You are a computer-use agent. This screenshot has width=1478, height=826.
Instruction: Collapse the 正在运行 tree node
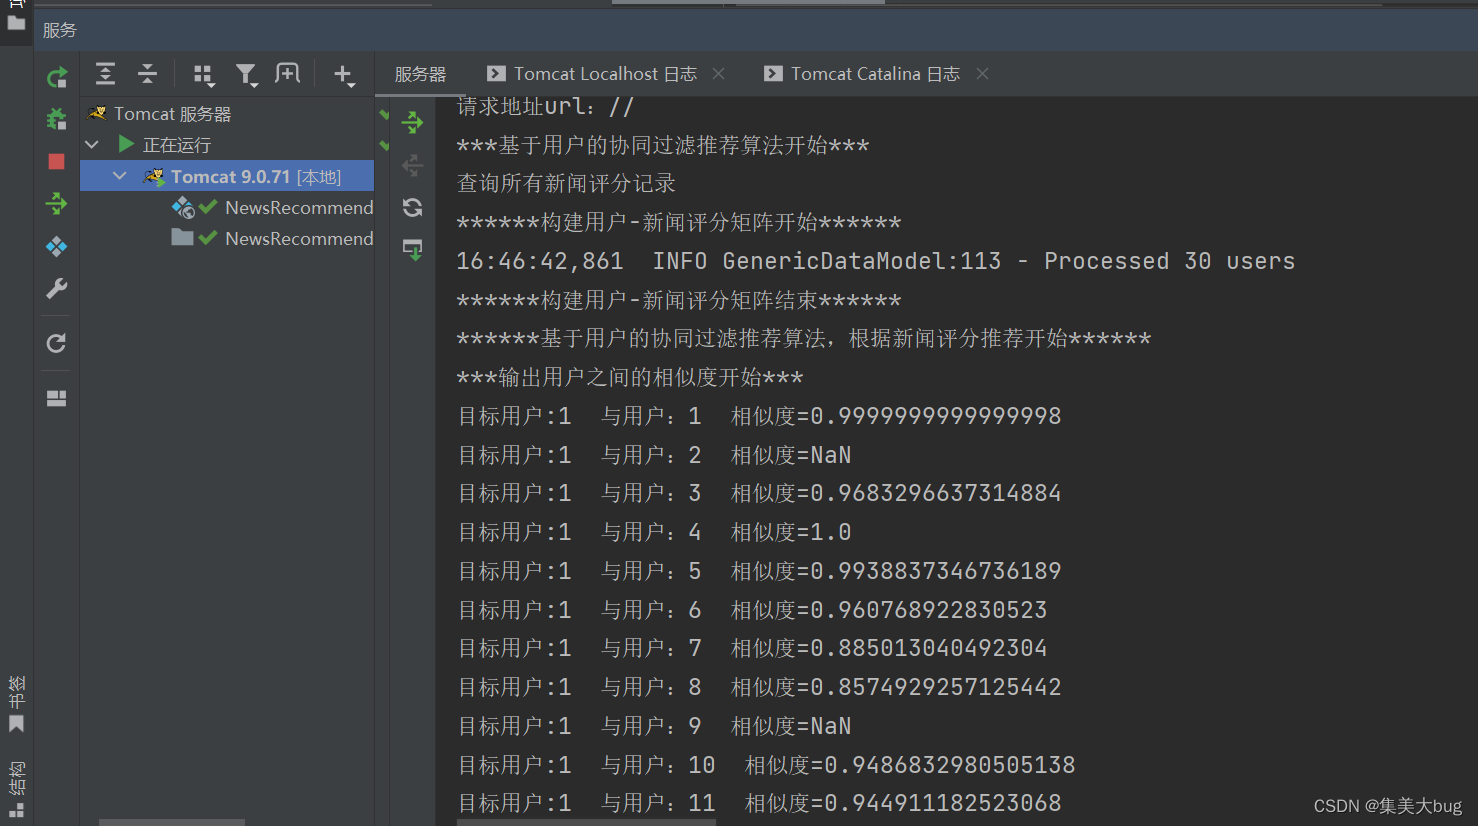pos(92,145)
